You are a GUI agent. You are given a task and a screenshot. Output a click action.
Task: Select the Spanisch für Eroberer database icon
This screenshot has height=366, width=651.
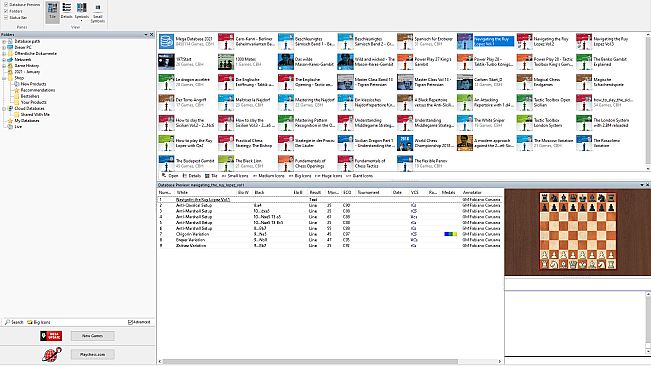tap(405, 41)
